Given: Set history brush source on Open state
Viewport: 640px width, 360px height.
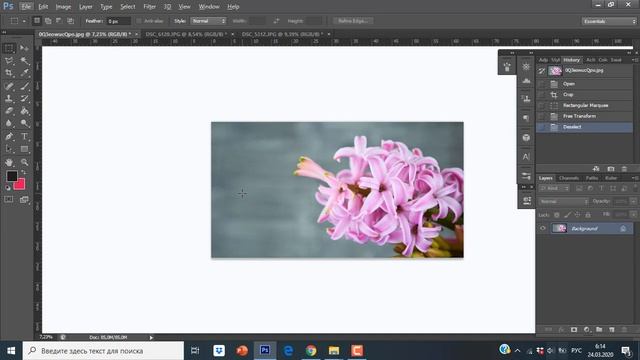Looking at the screenshot, I should pos(542,84).
